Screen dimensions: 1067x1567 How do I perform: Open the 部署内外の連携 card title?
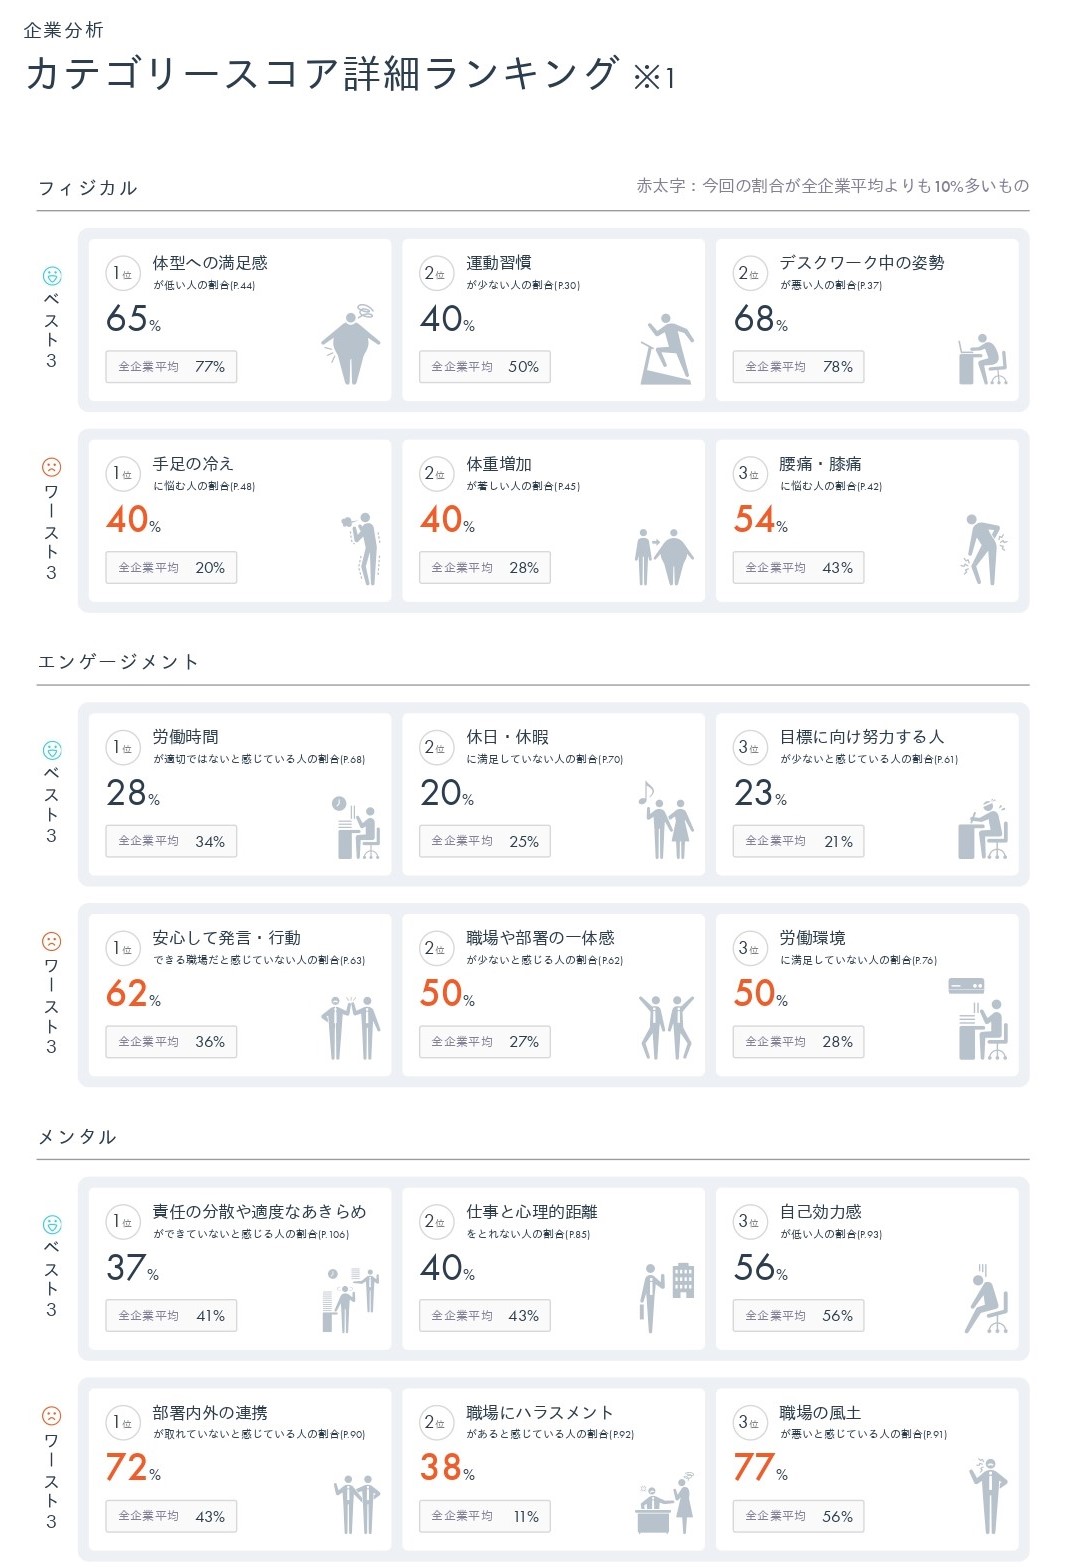click(x=210, y=1412)
